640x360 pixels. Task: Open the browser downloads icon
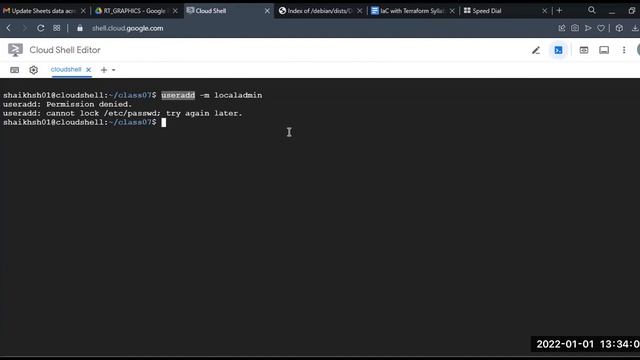(635, 28)
